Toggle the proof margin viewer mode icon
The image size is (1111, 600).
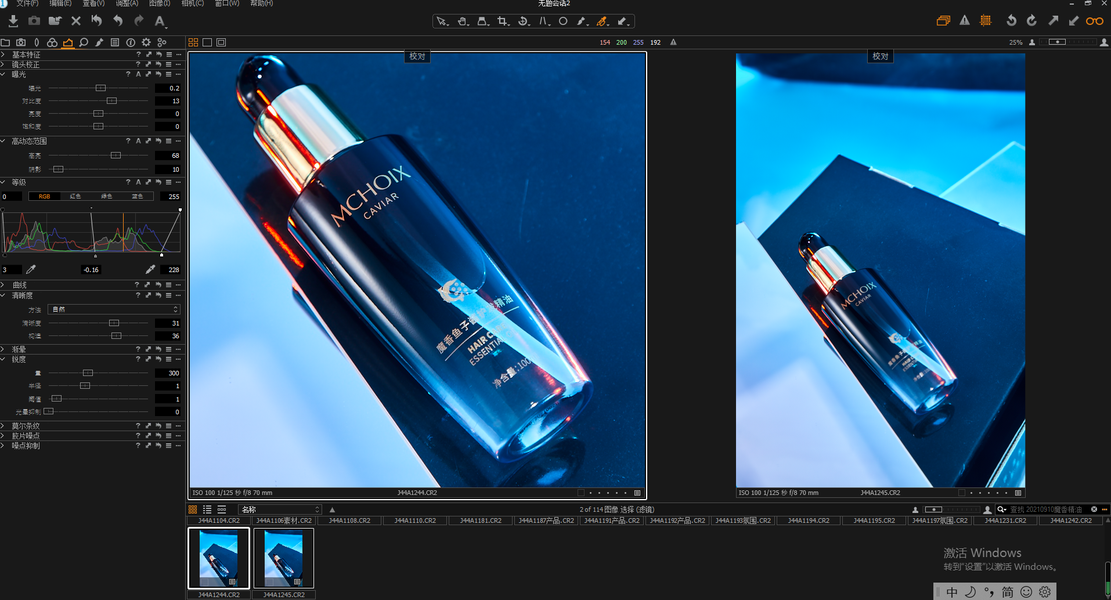coord(221,43)
